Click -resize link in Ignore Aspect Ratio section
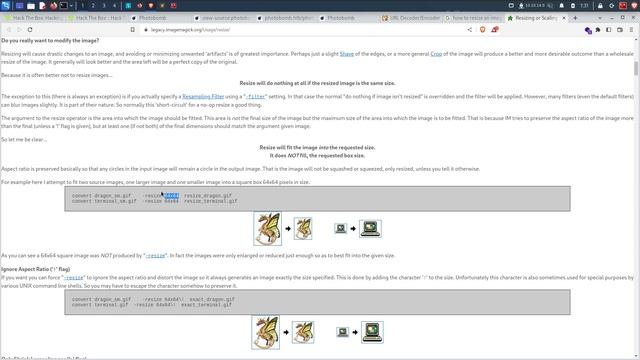 [x=74, y=278]
